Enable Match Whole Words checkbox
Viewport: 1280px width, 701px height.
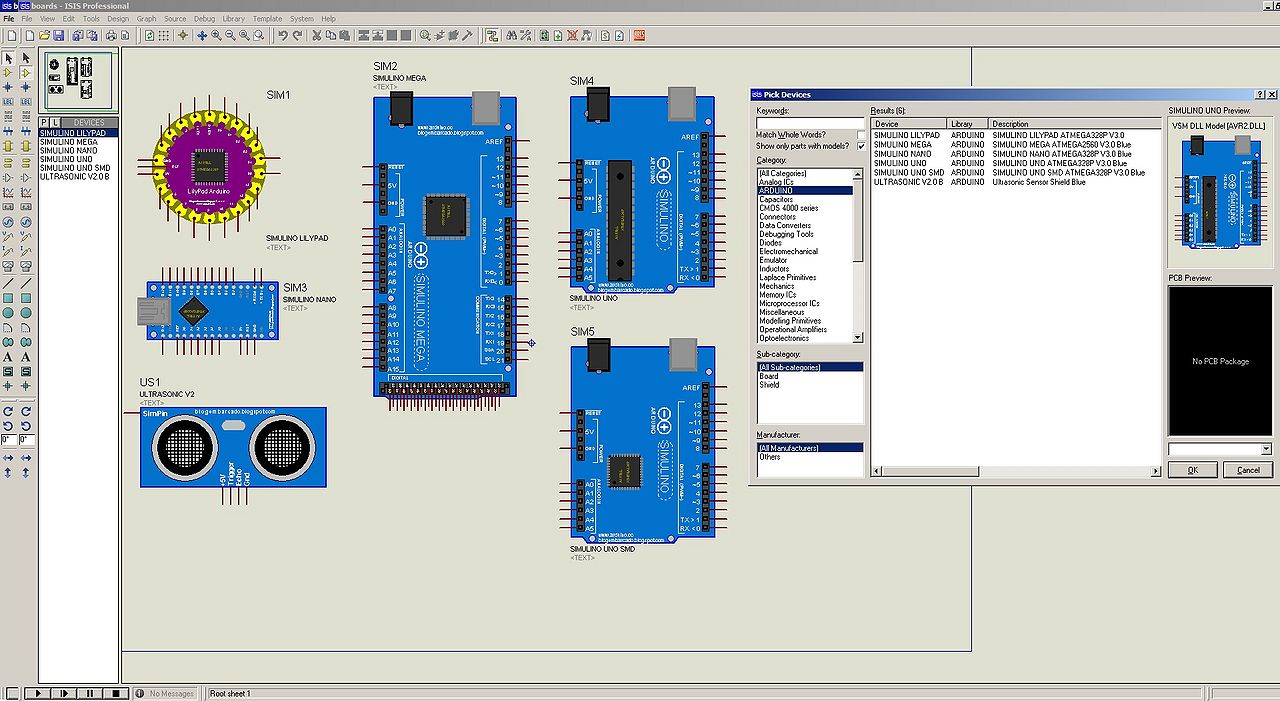coord(861,134)
